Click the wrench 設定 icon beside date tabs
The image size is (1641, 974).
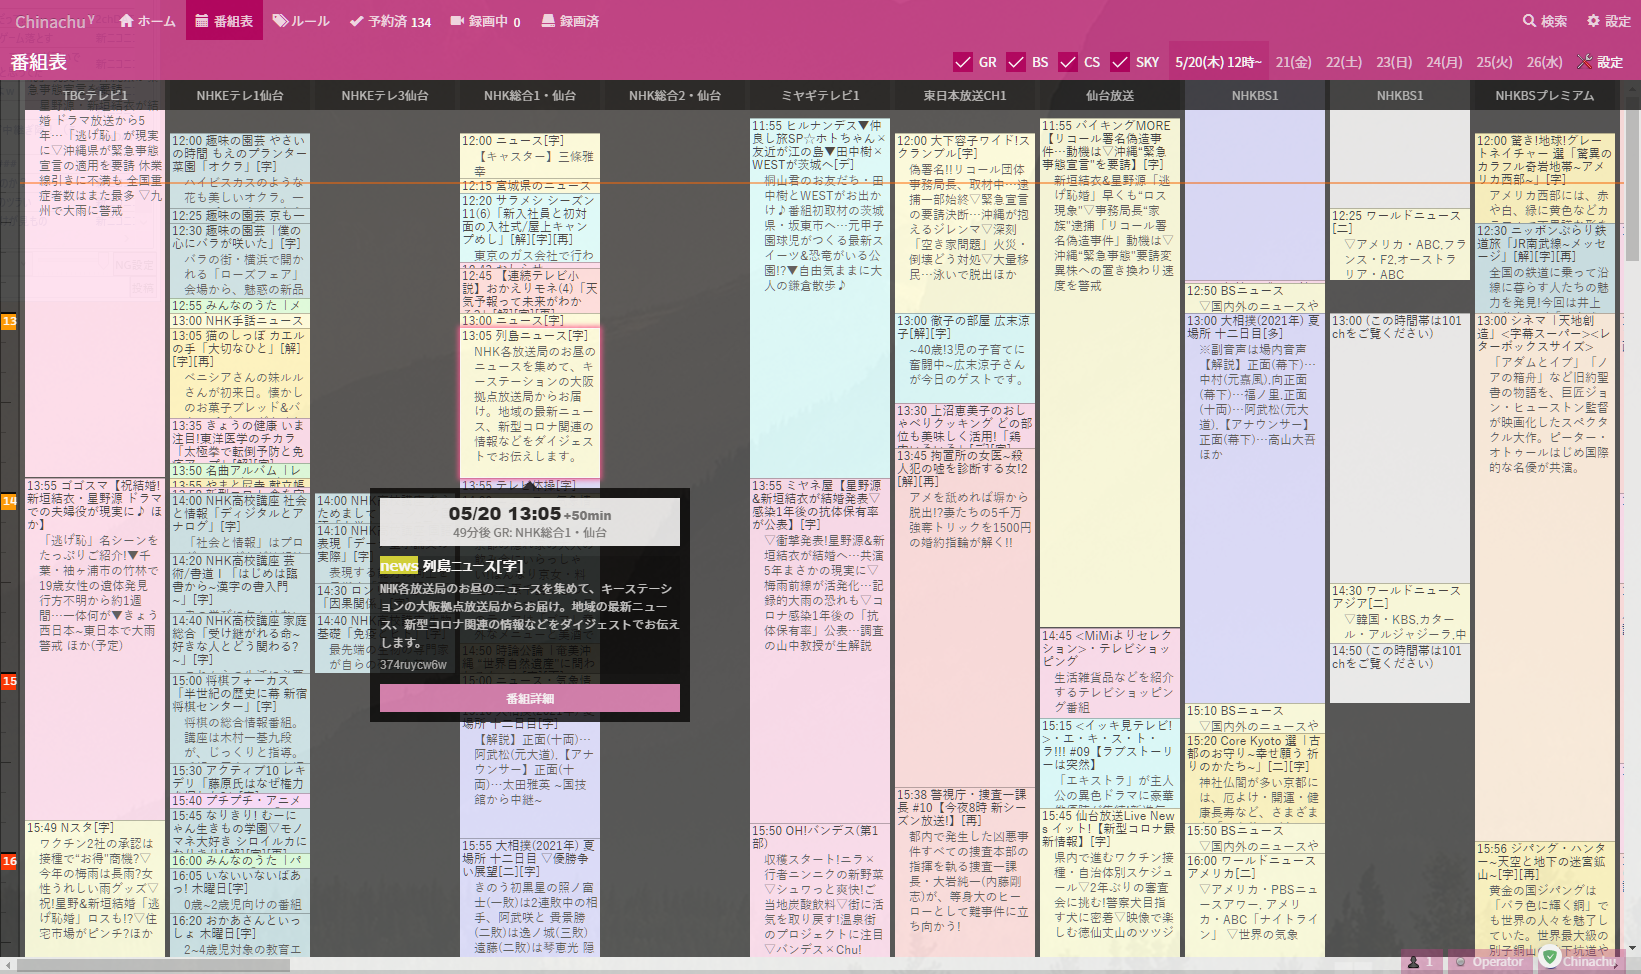[x=1584, y=61]
